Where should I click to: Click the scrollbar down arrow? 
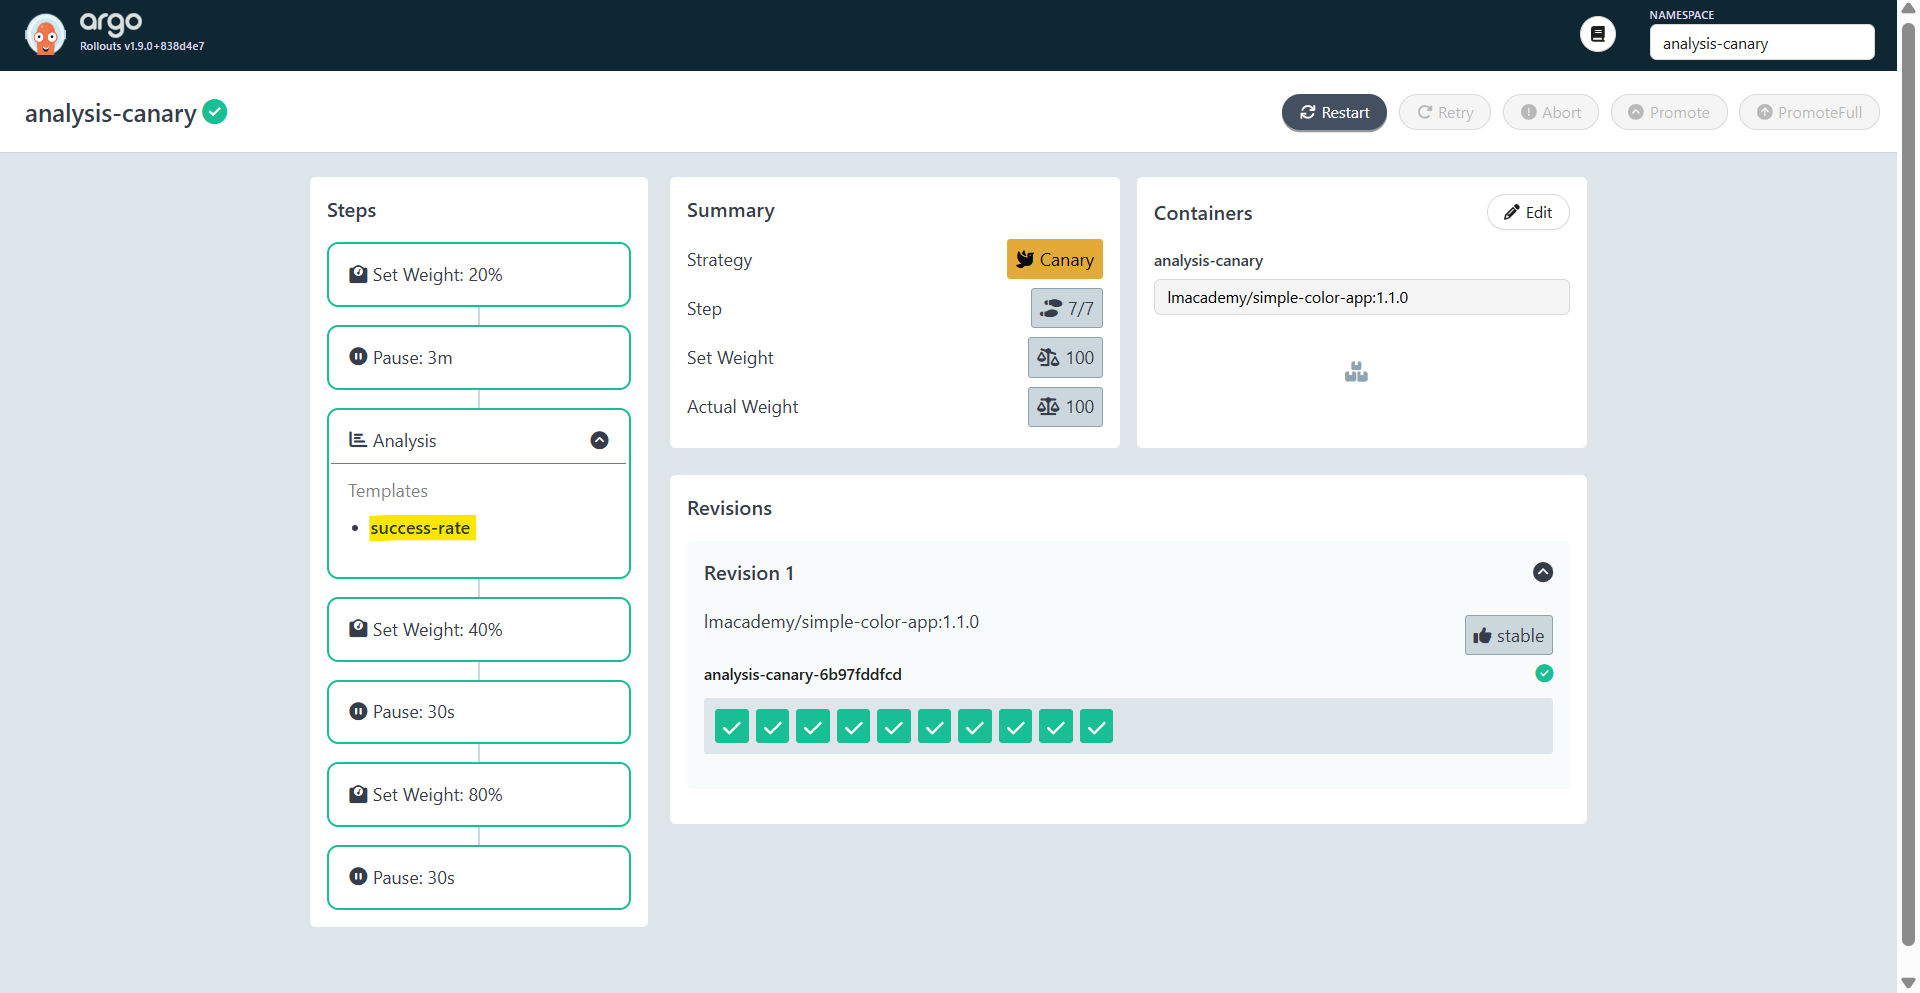point(1908,983)
